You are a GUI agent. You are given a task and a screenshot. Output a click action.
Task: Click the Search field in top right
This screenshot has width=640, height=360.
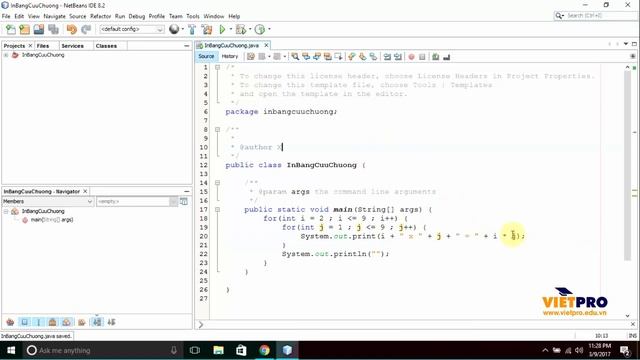[x=596, y=16]
